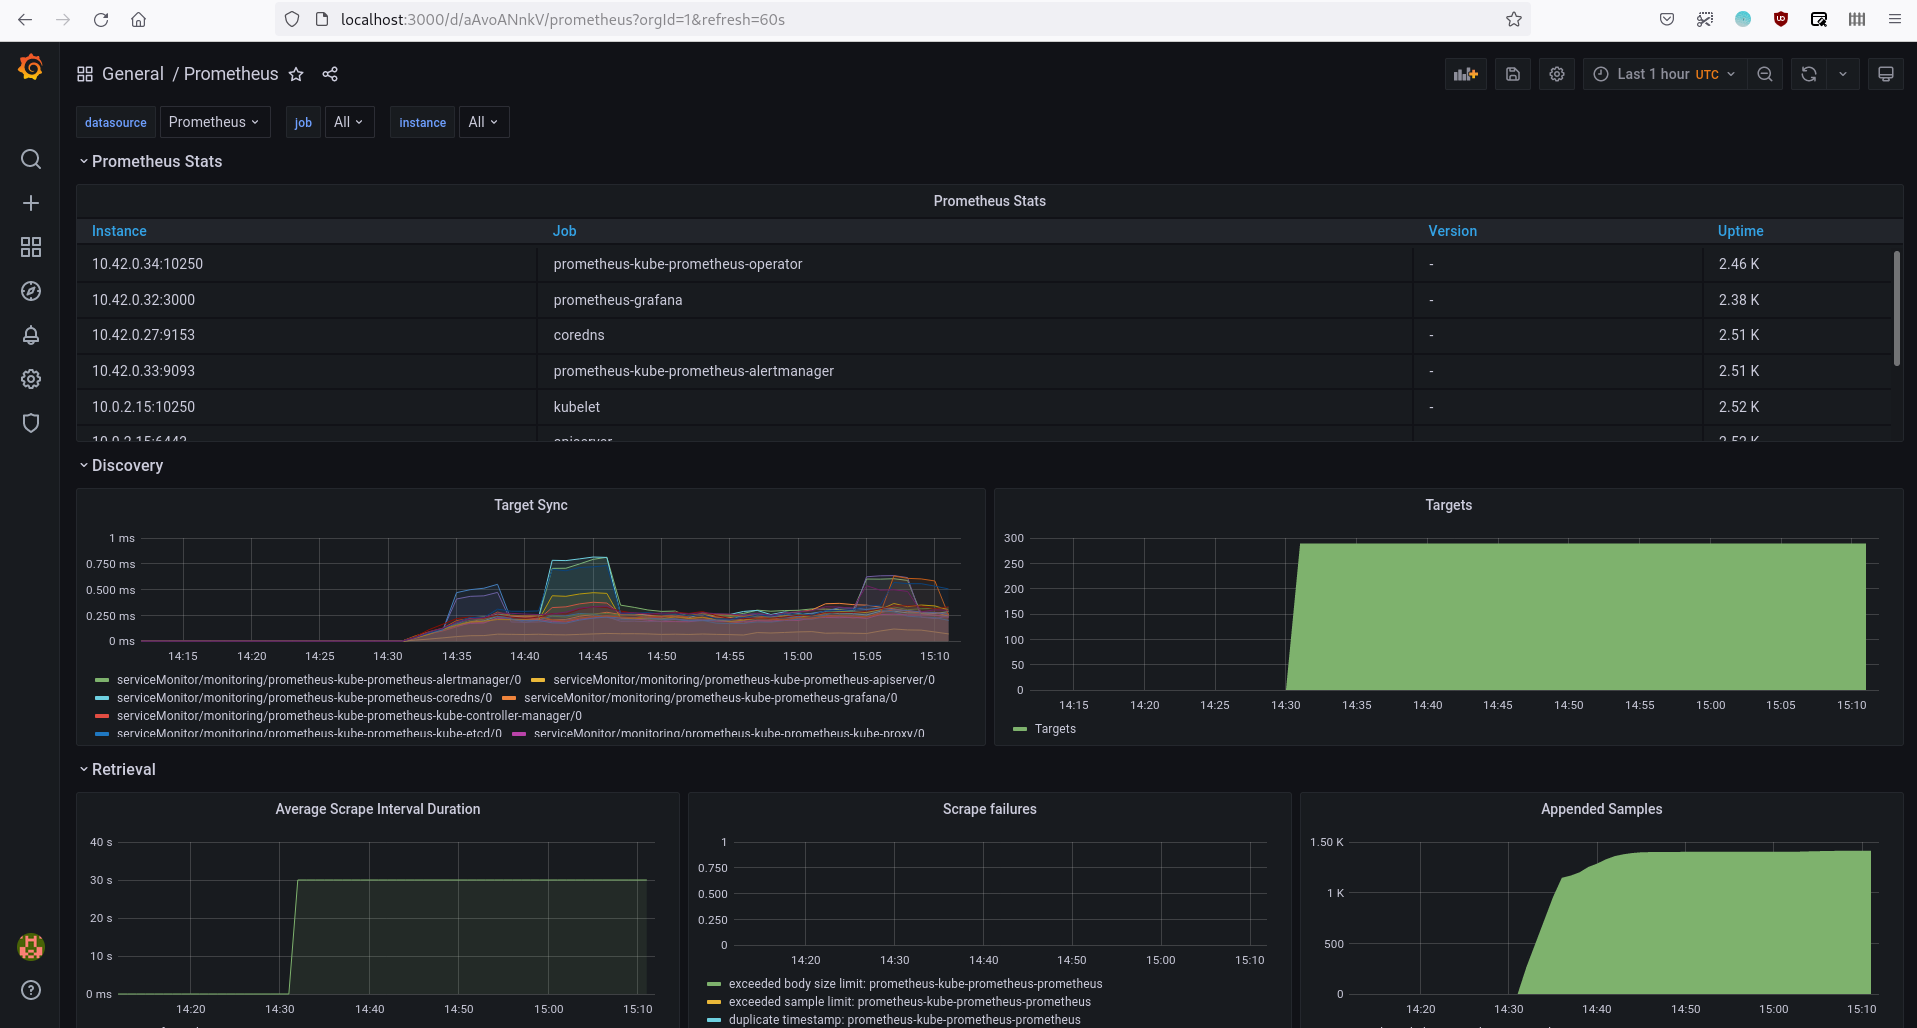Open the General folder breadcrumb
1917x1028 pixels.
coord(133,74)
